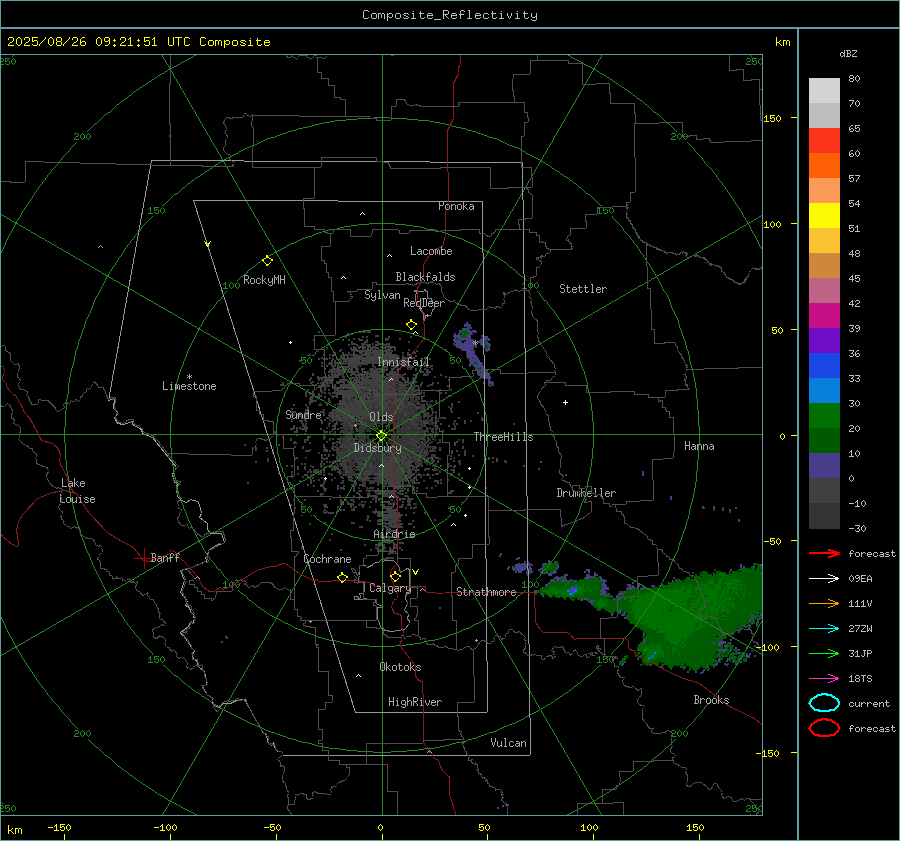
Task: Select the orange 111V arrow symbol
Action: coord(824,603)
